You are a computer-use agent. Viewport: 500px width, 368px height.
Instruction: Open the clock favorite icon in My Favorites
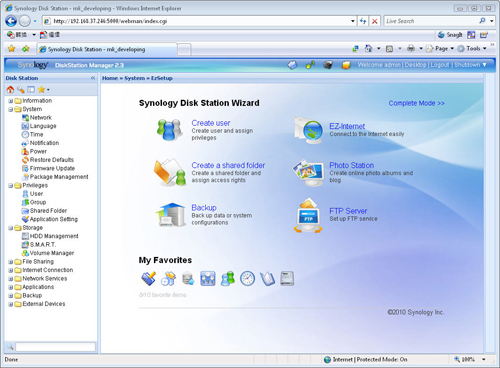pyautogui.click(x=247, y=279)
